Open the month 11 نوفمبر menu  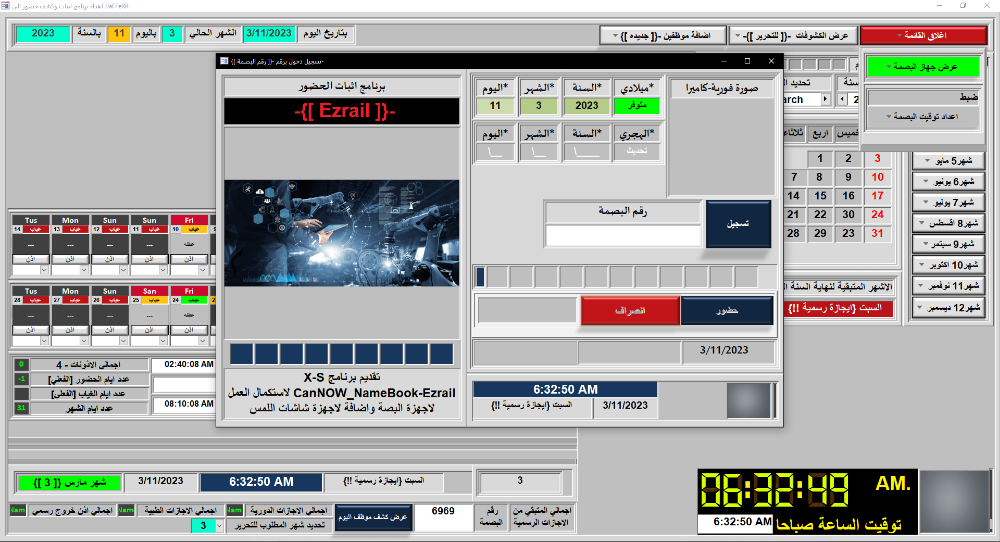click(x=948, y=286)
